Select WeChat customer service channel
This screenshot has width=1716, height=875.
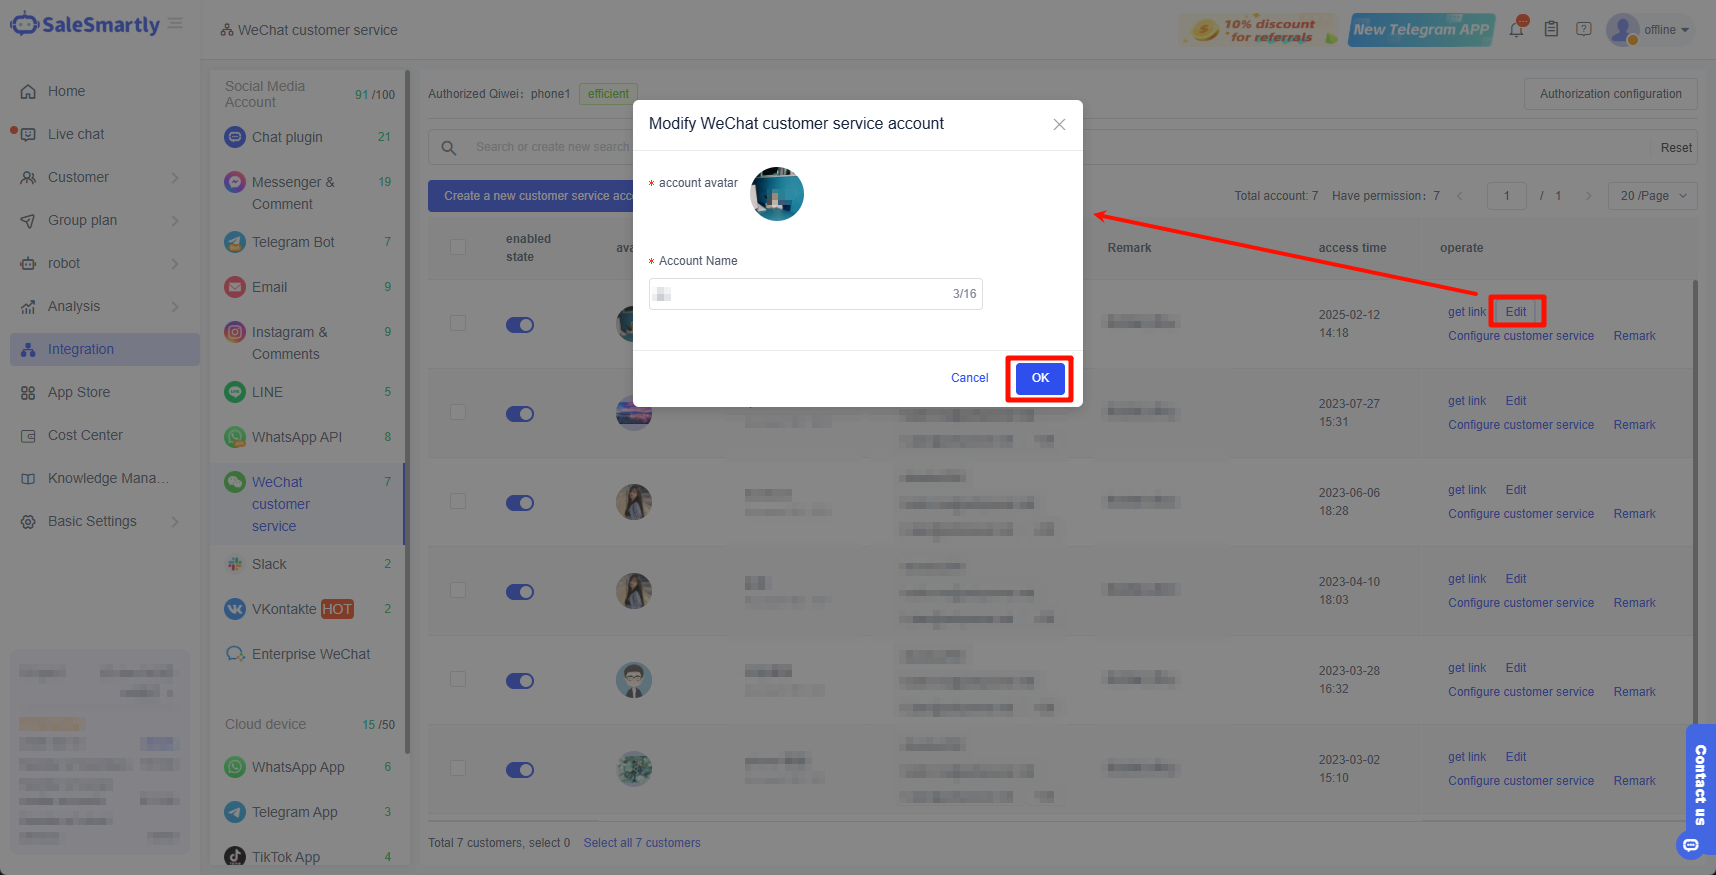pos(307,504)
